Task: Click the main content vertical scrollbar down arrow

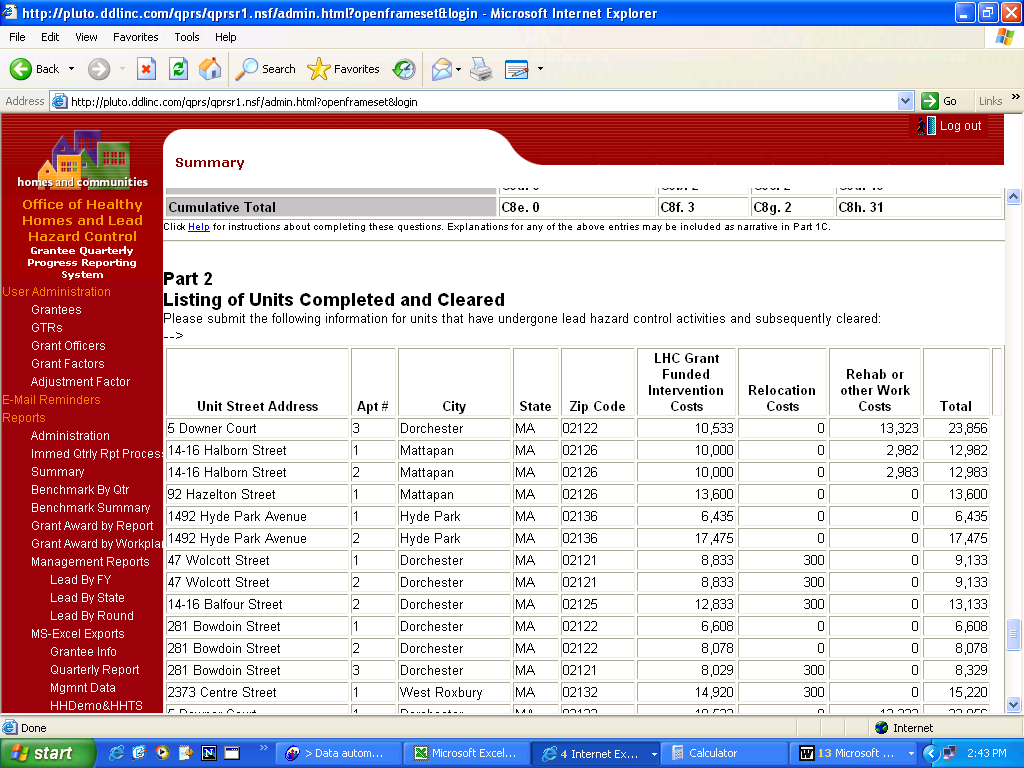Action: 1013,704
